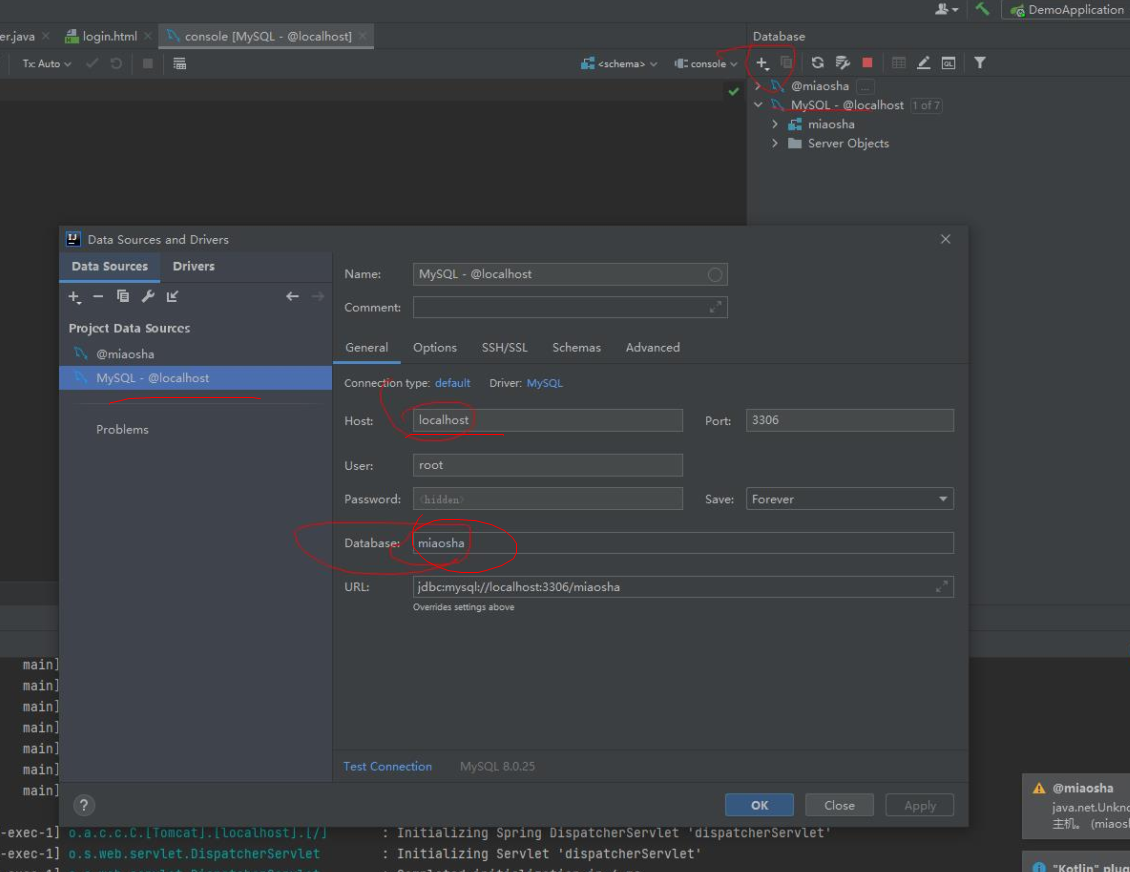Click the '1 of 7' schemas badge
This screenshot has width=1130, height=872.
tap(925, 105)
